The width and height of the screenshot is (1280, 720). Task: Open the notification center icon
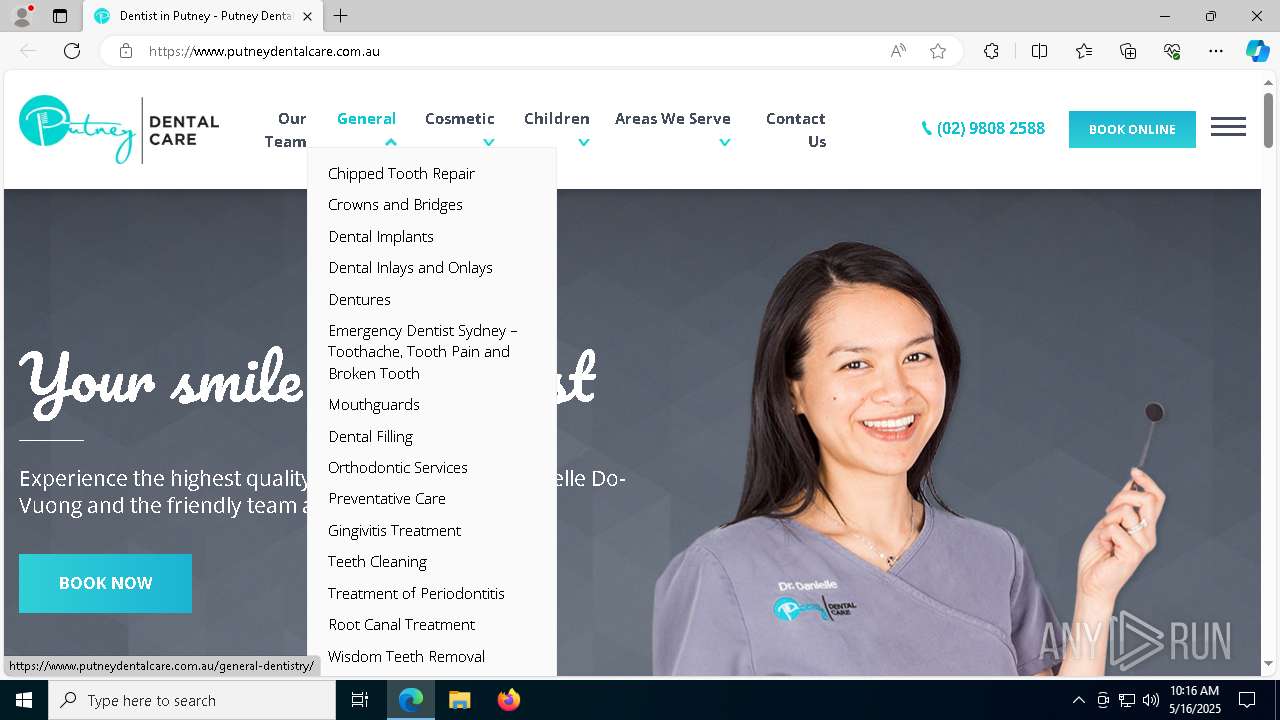(1247, 700)
